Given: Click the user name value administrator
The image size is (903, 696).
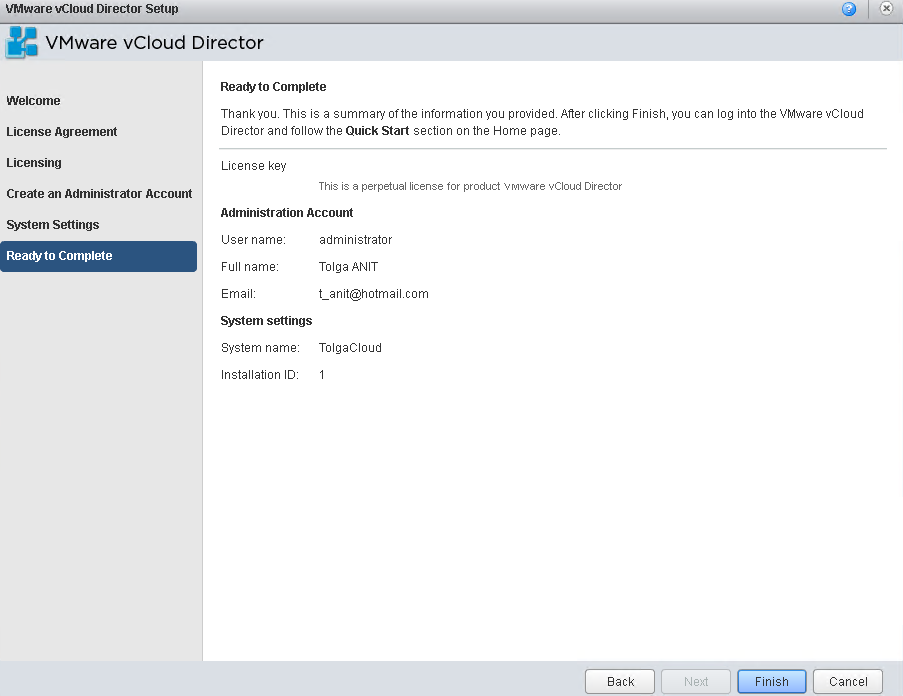Looking at the screenshot, I should coord(355,240).
